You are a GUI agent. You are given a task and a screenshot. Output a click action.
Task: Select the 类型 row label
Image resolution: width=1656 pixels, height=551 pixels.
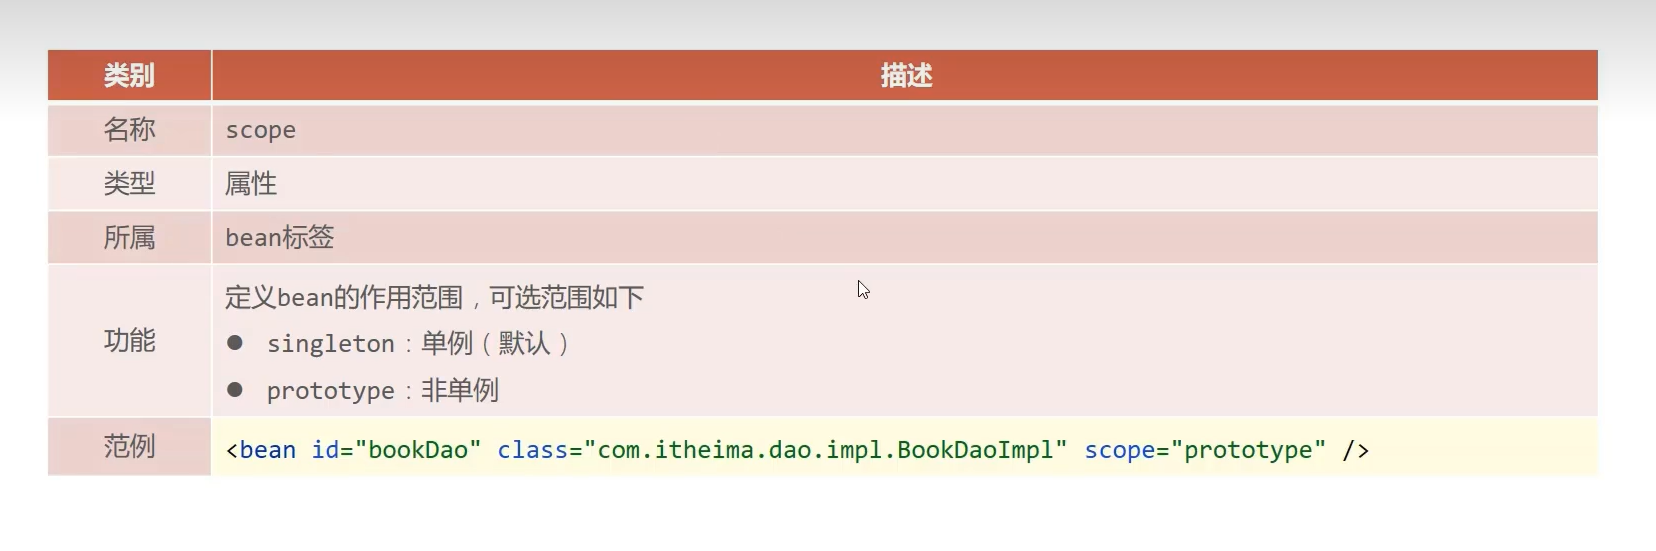click(x=129, y=183)
